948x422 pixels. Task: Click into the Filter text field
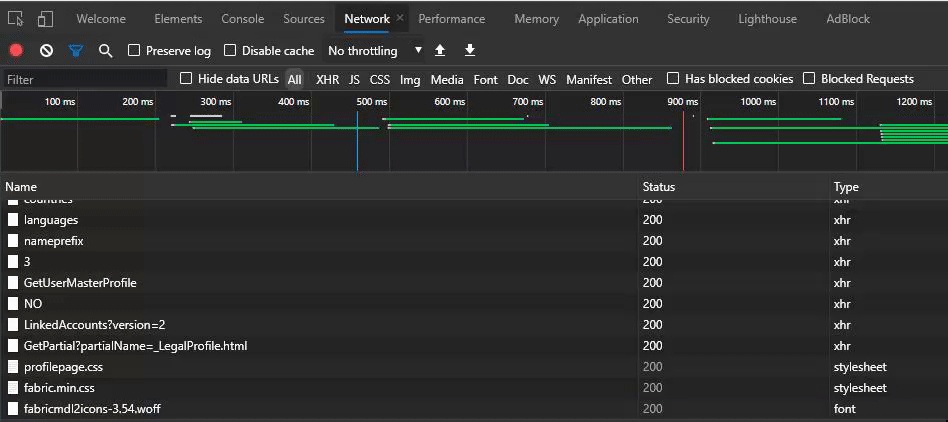(x=85, y=79)
